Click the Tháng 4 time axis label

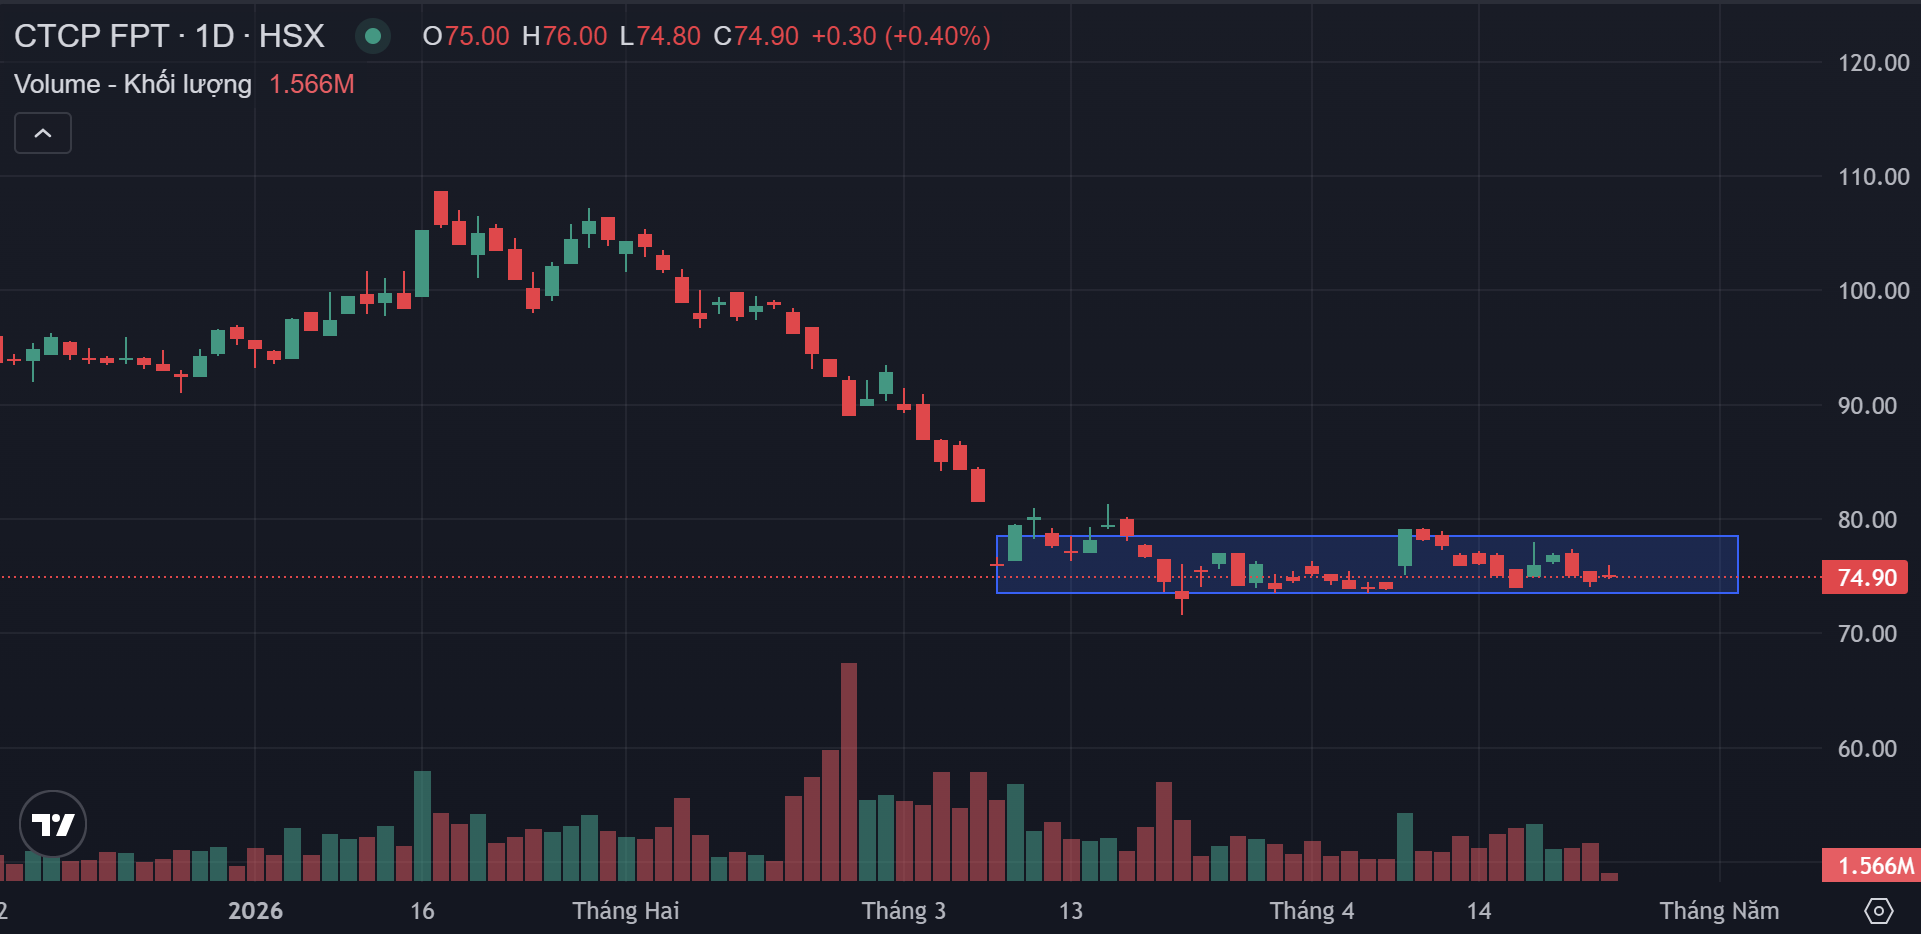coord(1312,911)
